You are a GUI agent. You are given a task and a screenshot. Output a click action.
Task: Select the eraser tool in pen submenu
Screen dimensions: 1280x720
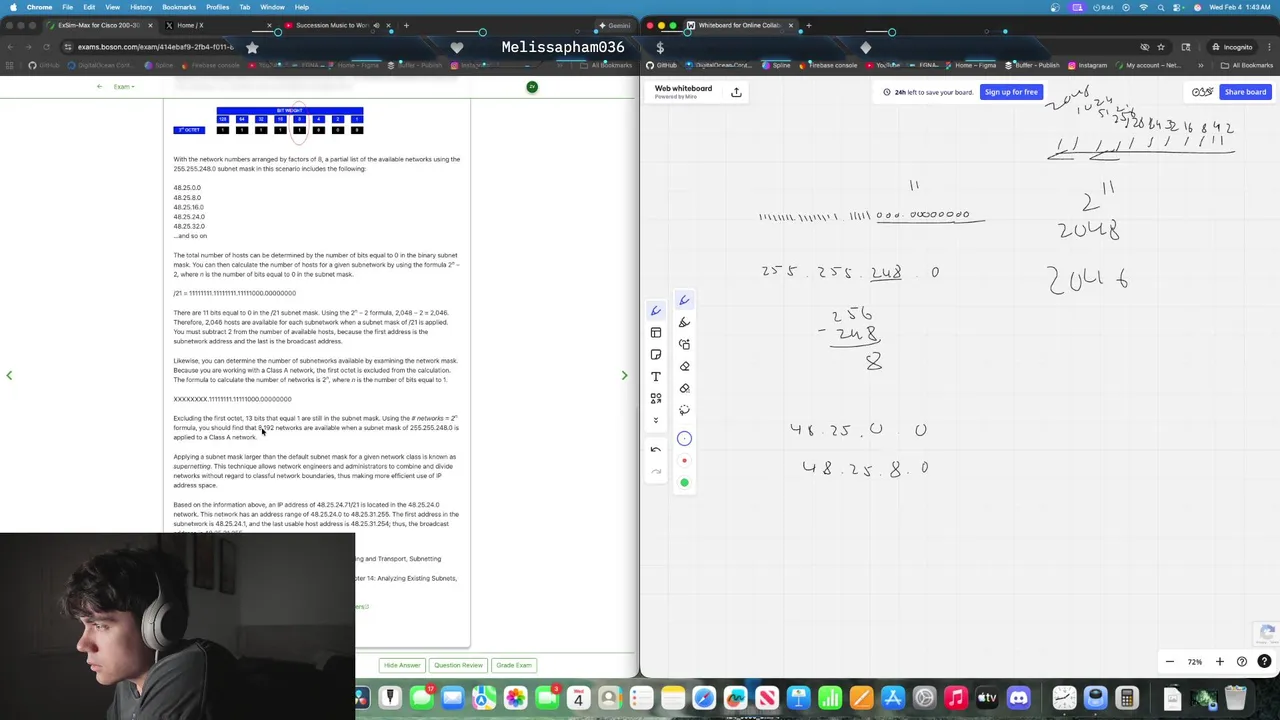[685, 367]
